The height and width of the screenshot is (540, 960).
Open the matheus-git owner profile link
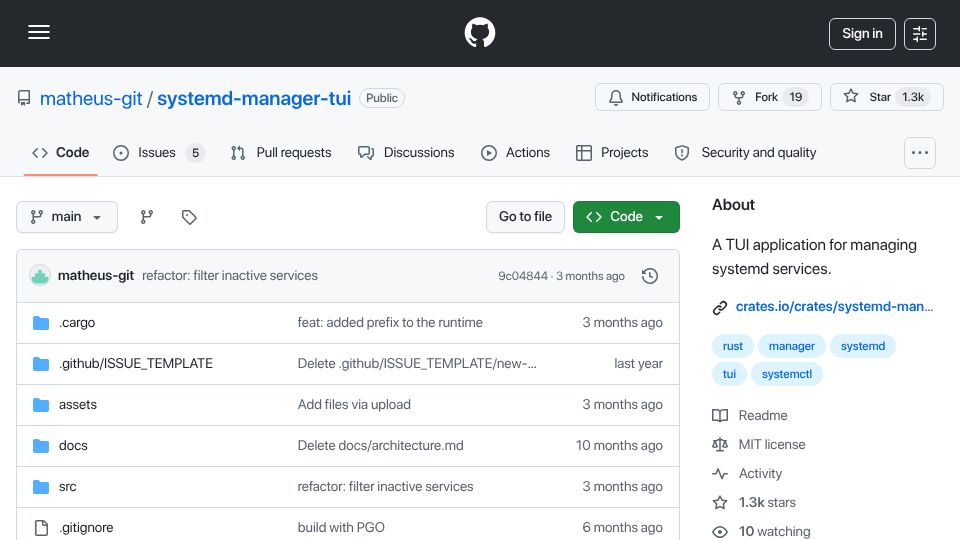point(91,99)
